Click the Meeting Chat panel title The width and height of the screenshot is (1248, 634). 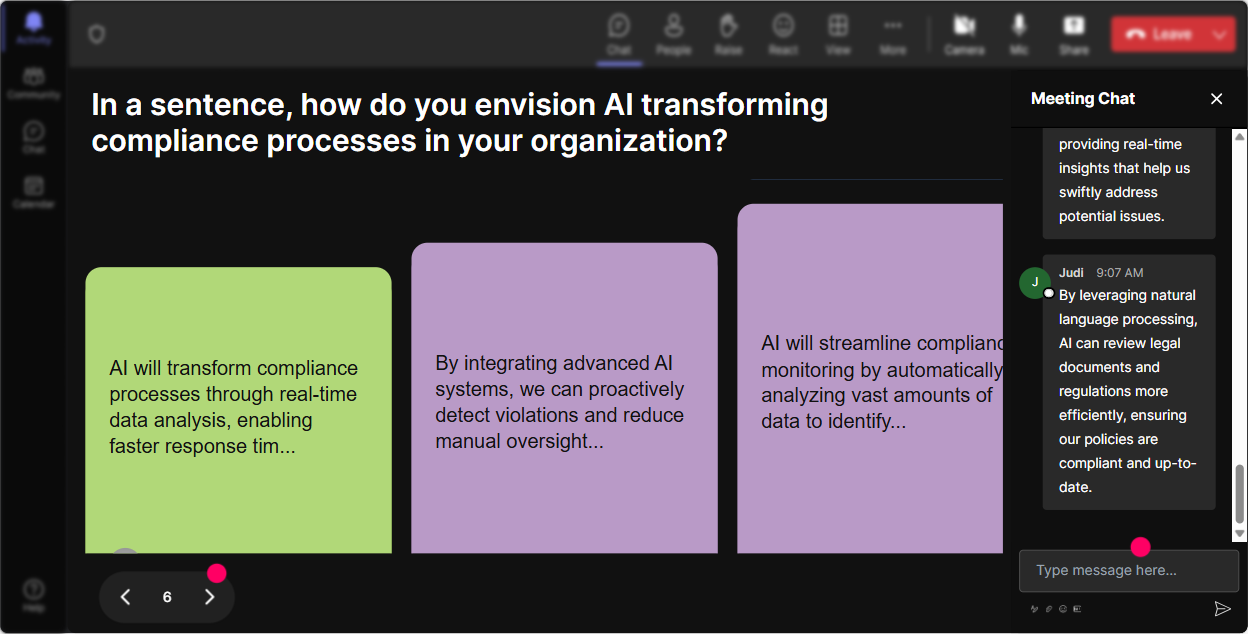point(1083,98)
